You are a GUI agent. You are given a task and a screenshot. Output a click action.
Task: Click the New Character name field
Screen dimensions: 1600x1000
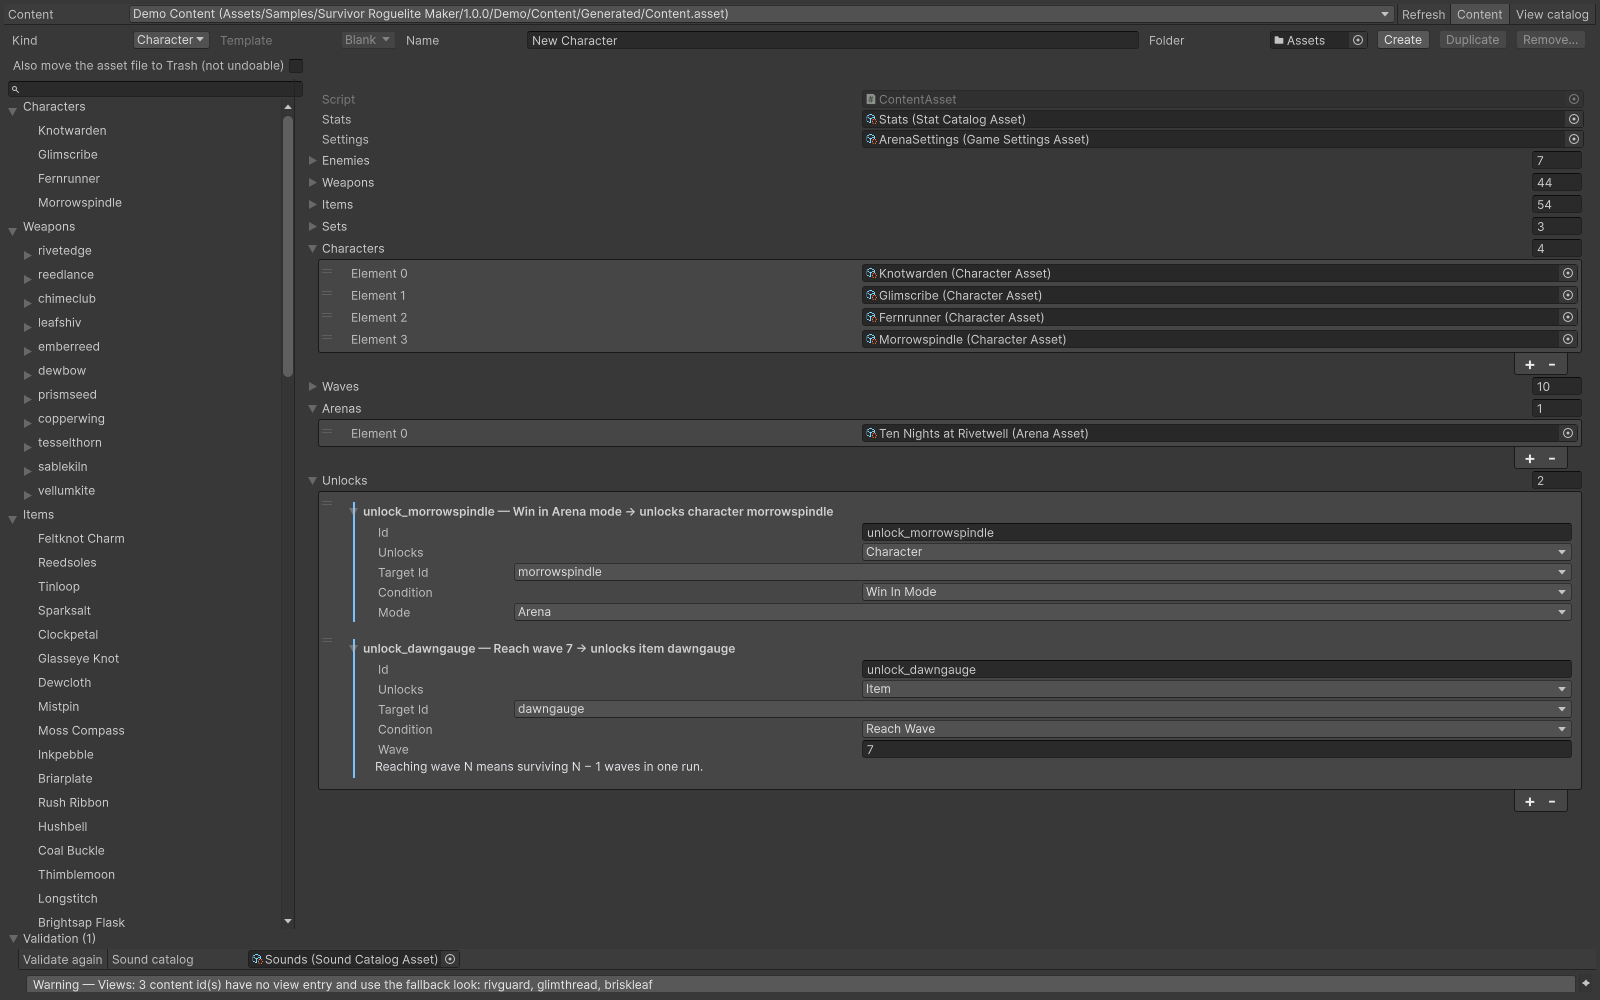click(x=832, y=40)
